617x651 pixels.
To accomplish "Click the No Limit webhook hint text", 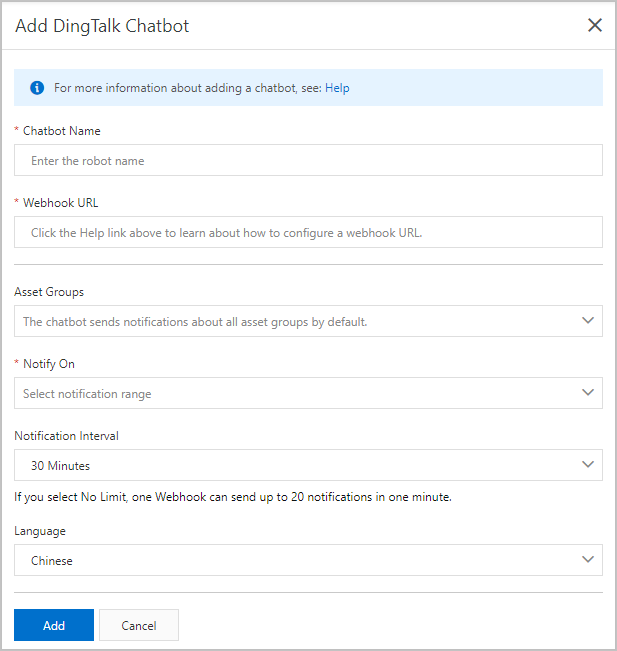I will tap(233, 496).
